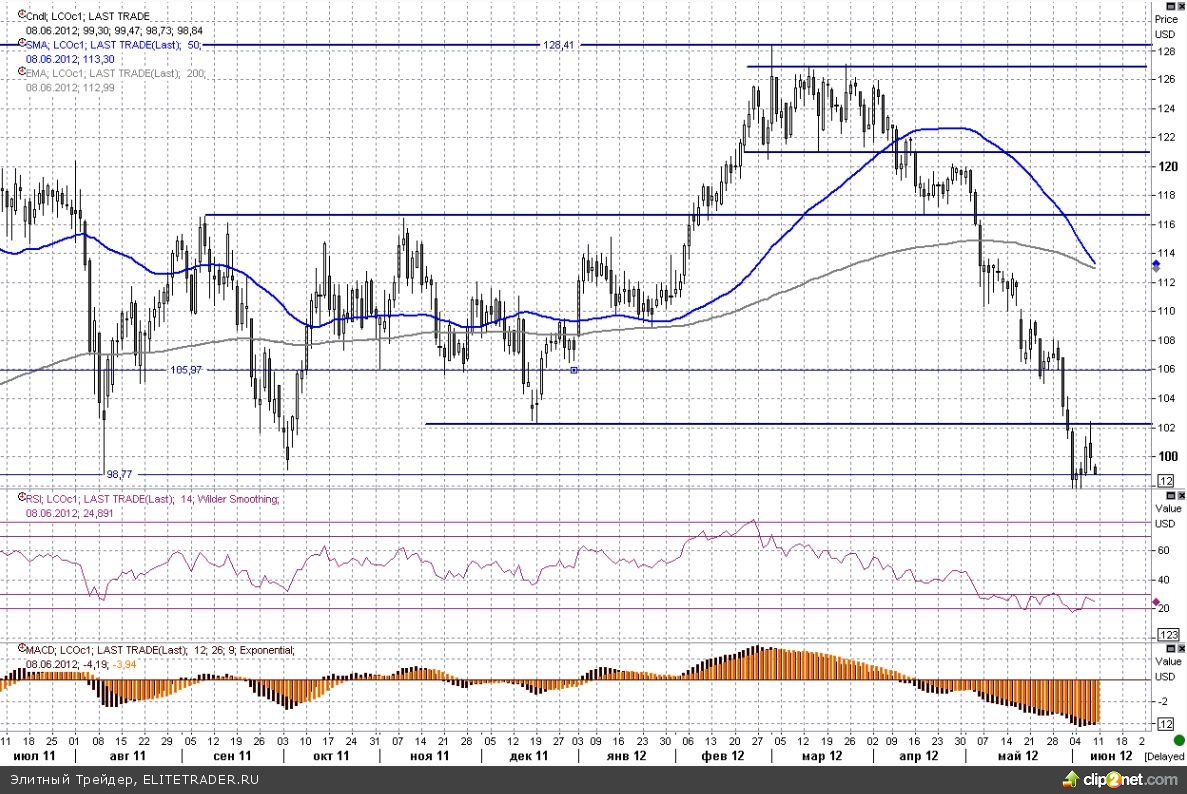Click the Delayed data status label

coord(1165,757)
